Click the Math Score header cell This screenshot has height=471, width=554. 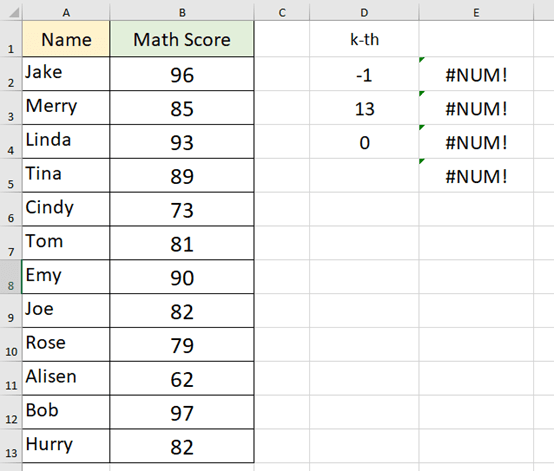pyautogui.click(x=182, y=39)
